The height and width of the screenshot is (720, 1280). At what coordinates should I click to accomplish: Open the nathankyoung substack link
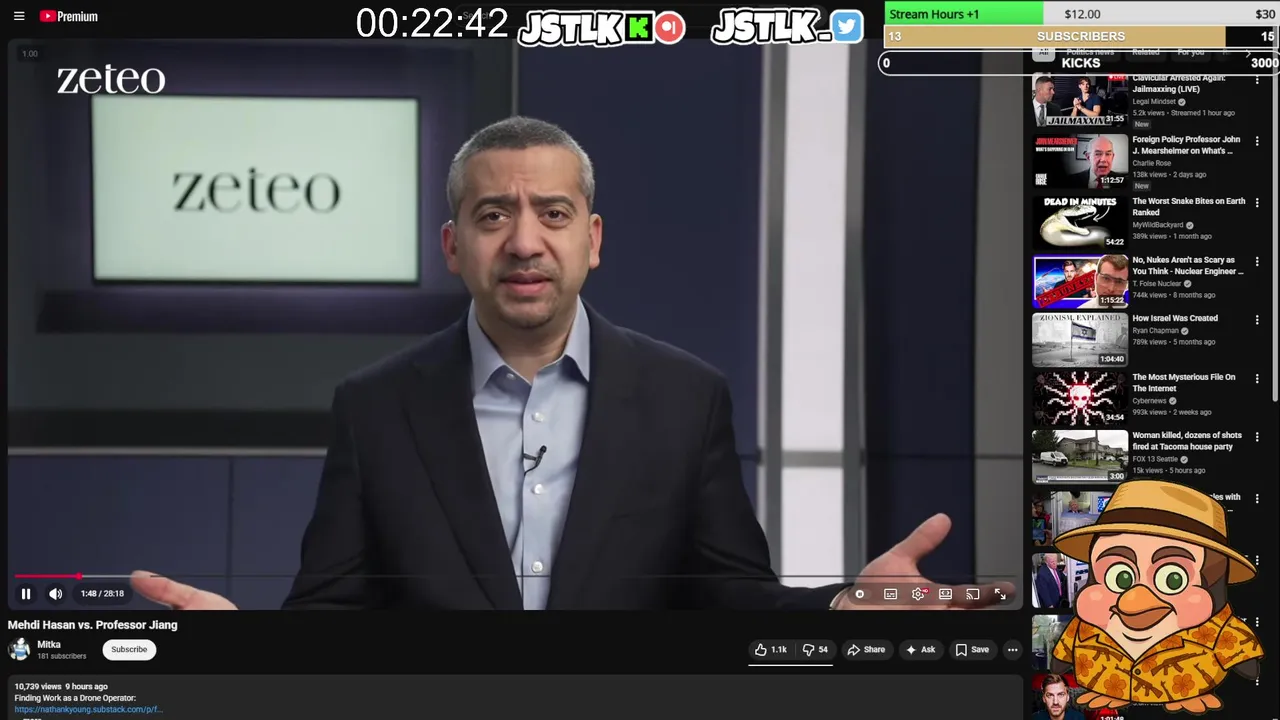coord(88,709)
